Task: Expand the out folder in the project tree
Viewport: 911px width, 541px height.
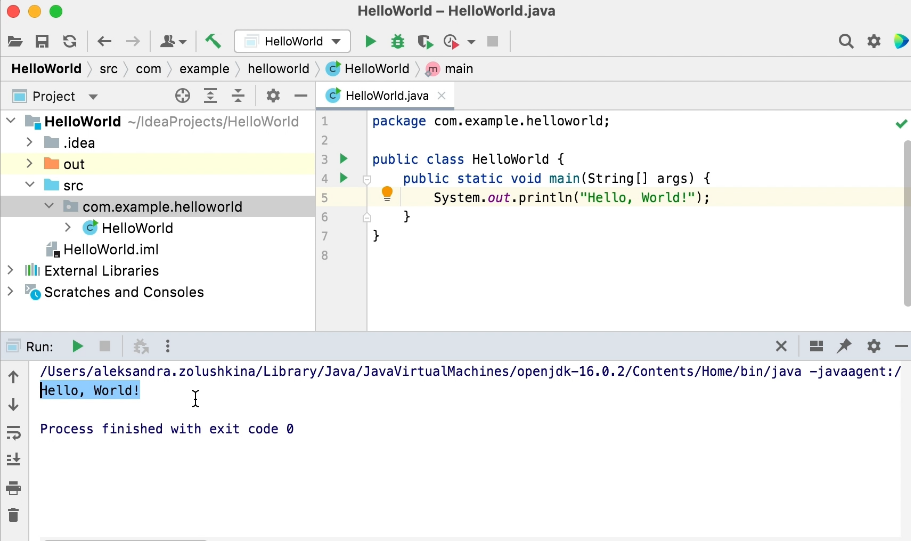Action: tap(29, 164)
